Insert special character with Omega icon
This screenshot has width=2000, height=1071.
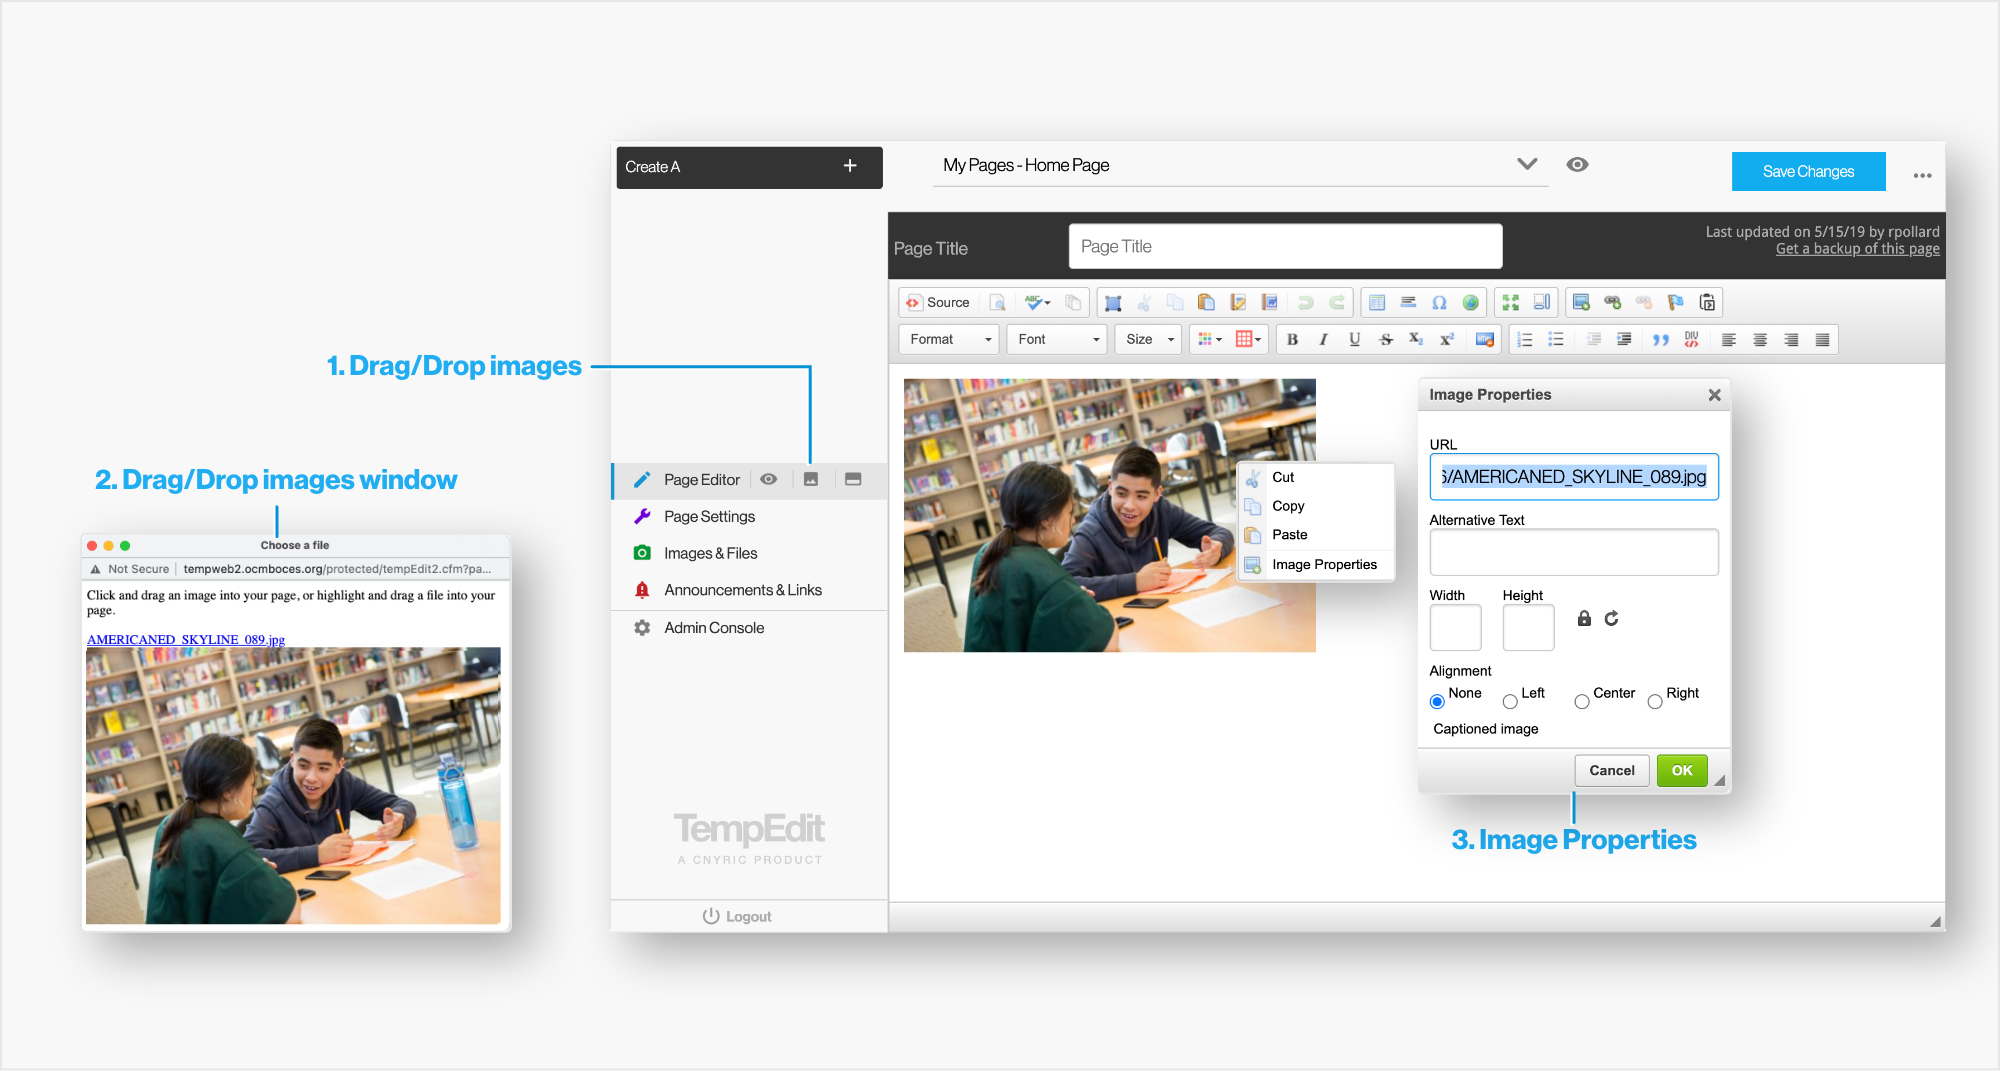(x=1439, y=302)
